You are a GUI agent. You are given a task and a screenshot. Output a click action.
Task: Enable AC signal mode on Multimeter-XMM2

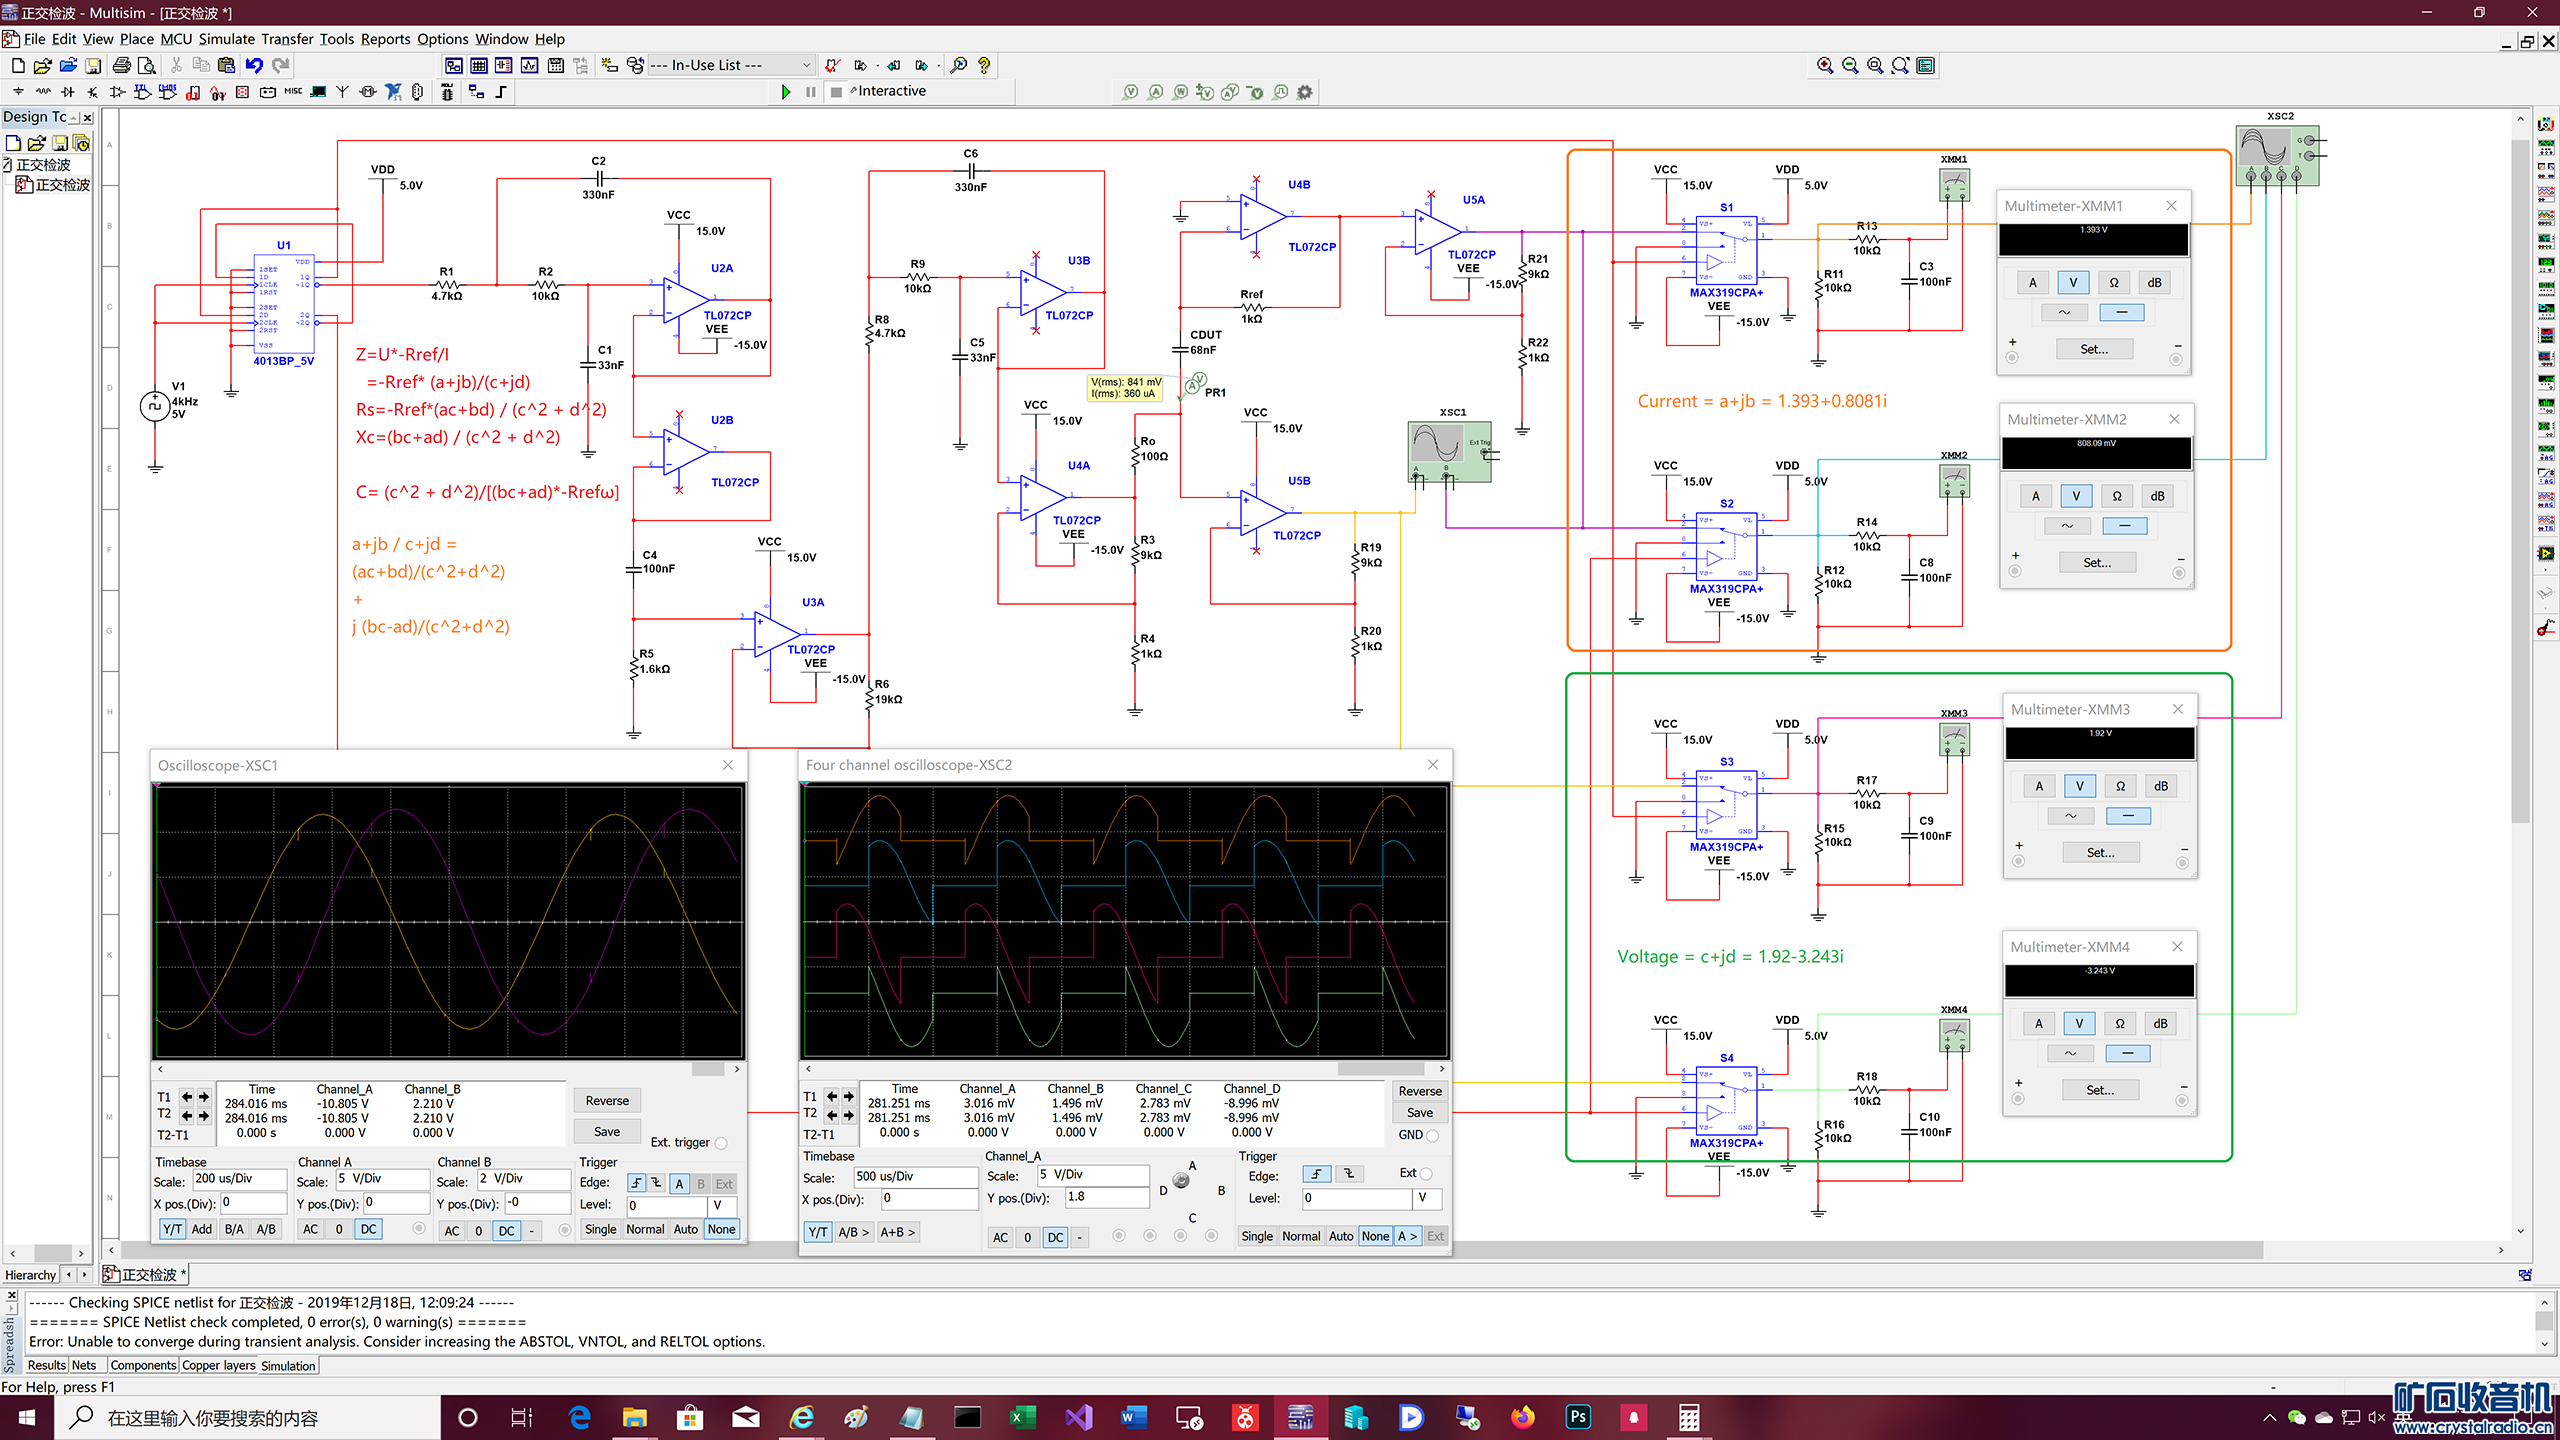(x=2066, y=526)
